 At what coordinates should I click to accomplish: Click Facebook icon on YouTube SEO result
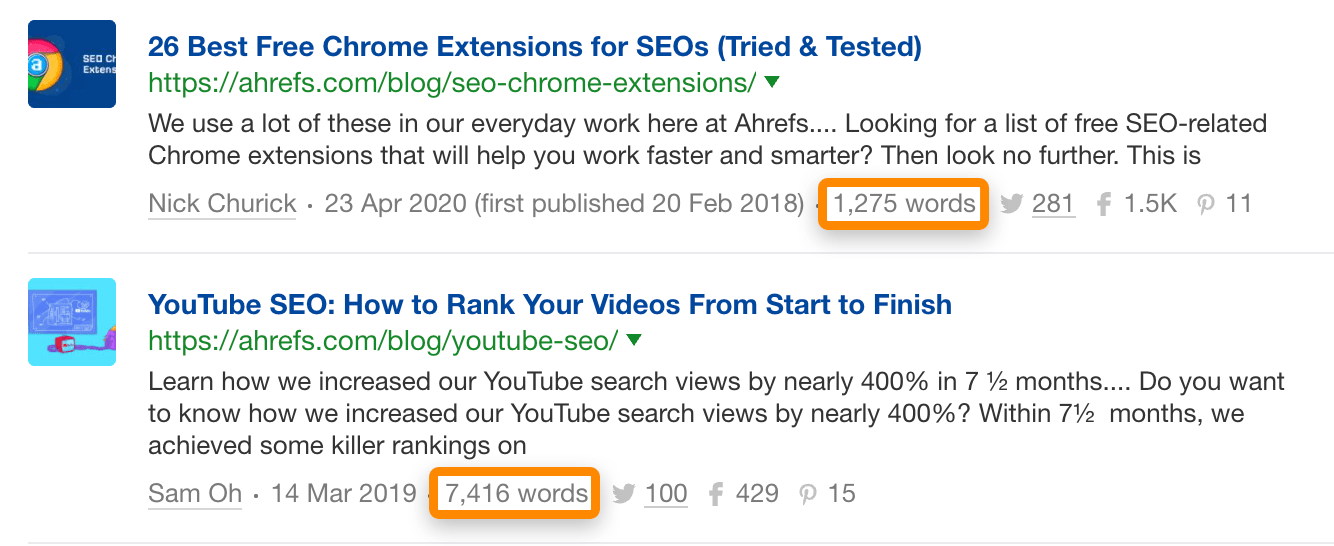pos(715,493)
